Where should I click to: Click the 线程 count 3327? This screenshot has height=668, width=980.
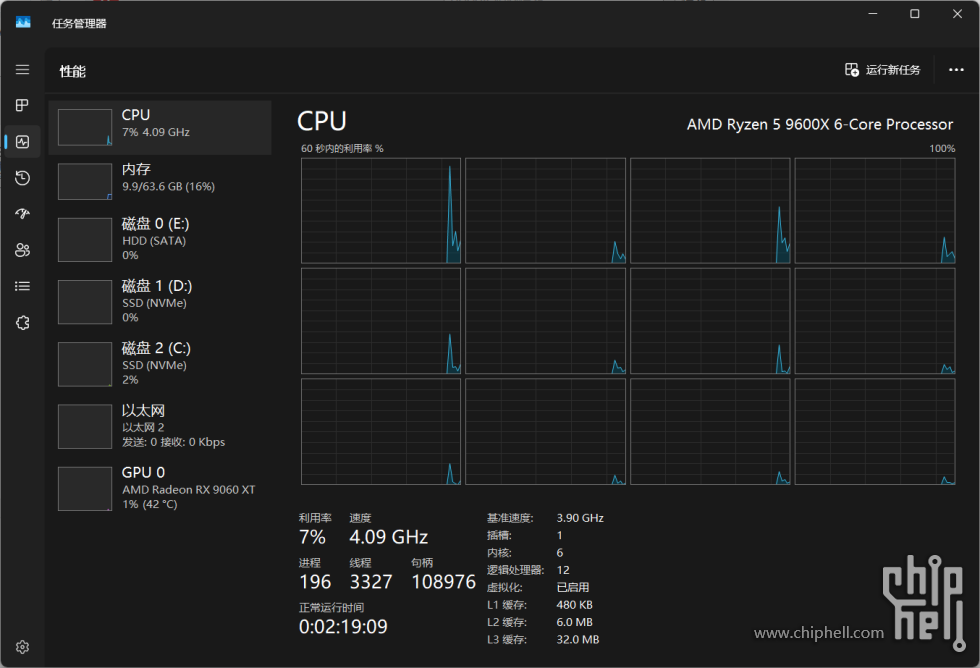tap(371, 582)
